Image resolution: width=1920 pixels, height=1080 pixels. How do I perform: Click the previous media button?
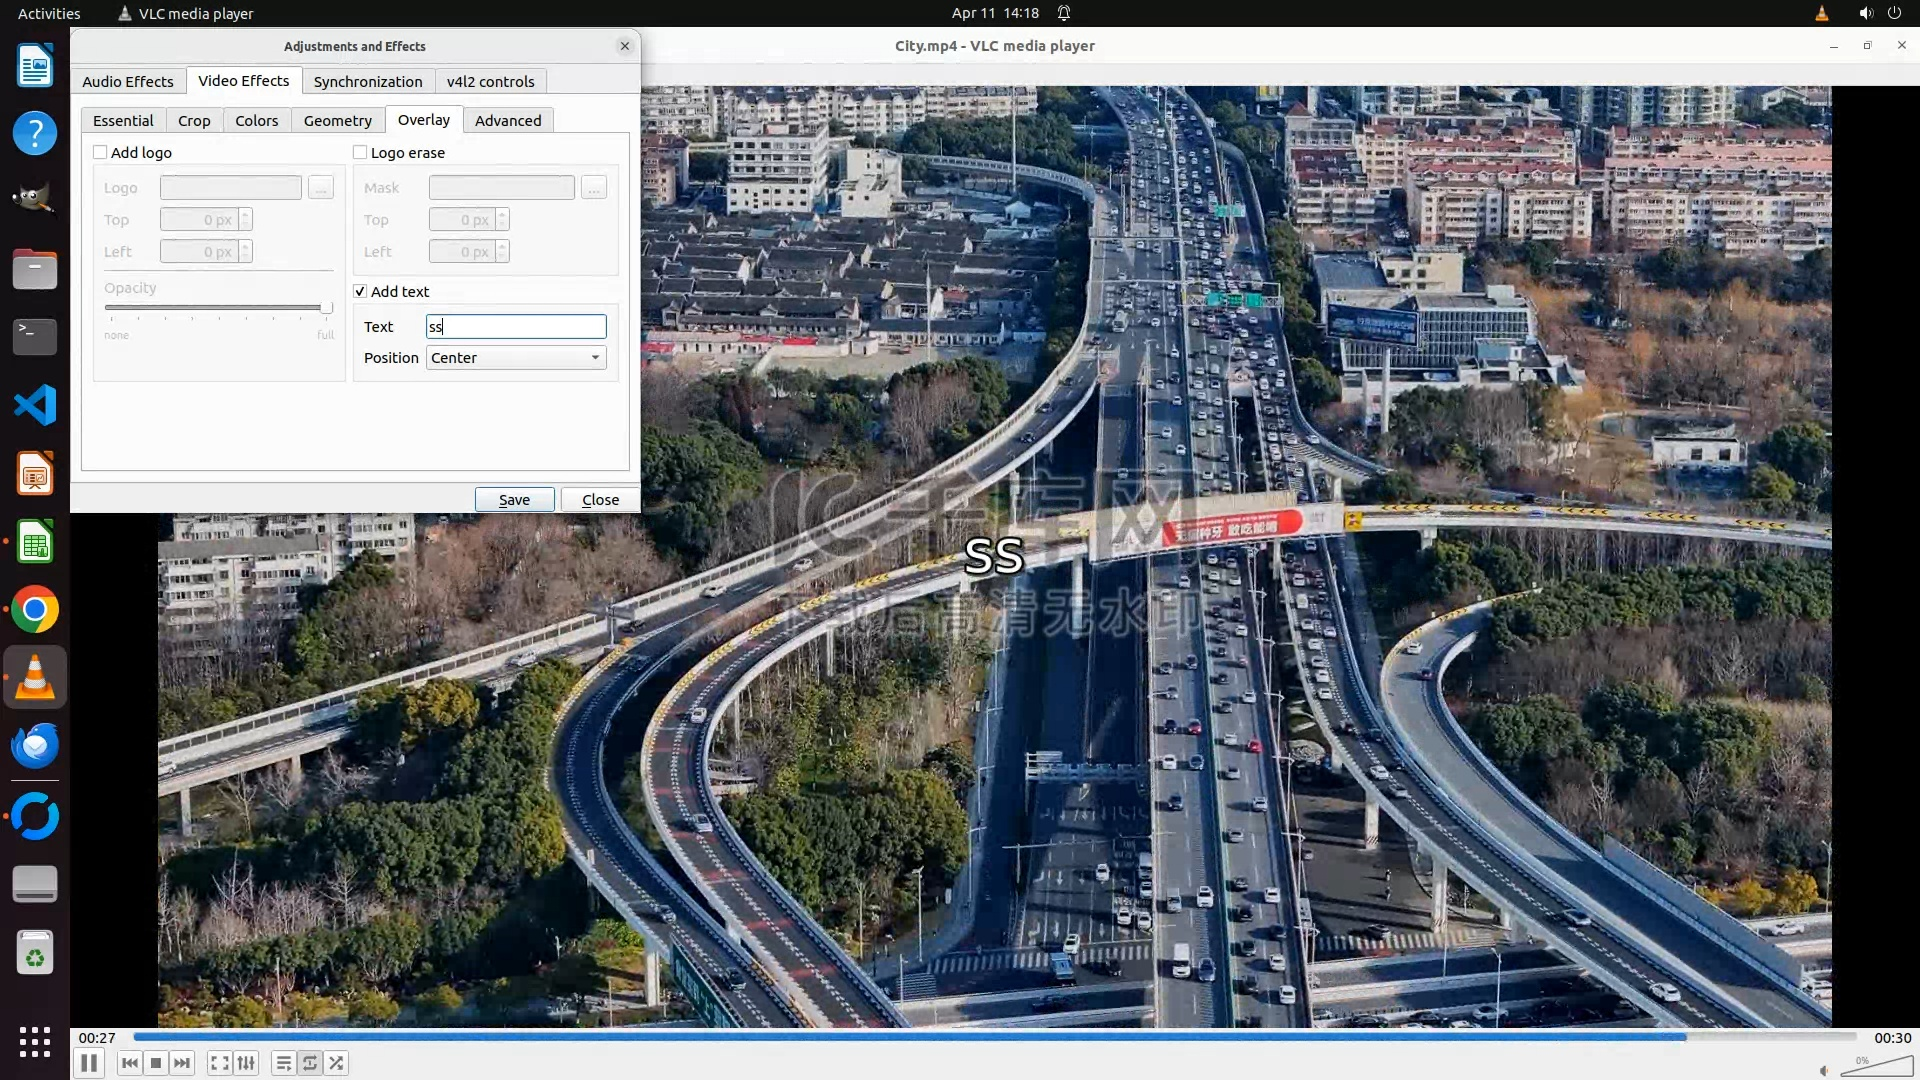point(129,1063)
